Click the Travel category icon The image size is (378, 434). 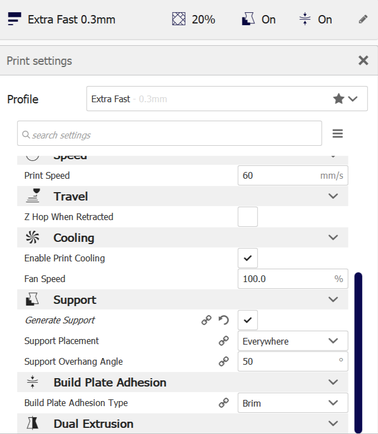coord(33,196)
